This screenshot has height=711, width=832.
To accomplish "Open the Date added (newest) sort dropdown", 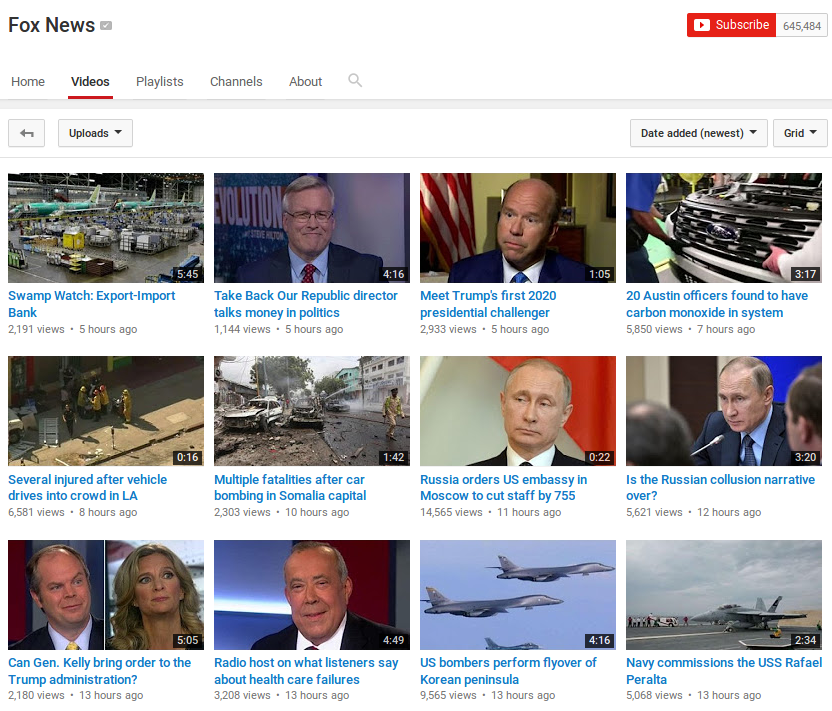I will (x=698, y=133).
